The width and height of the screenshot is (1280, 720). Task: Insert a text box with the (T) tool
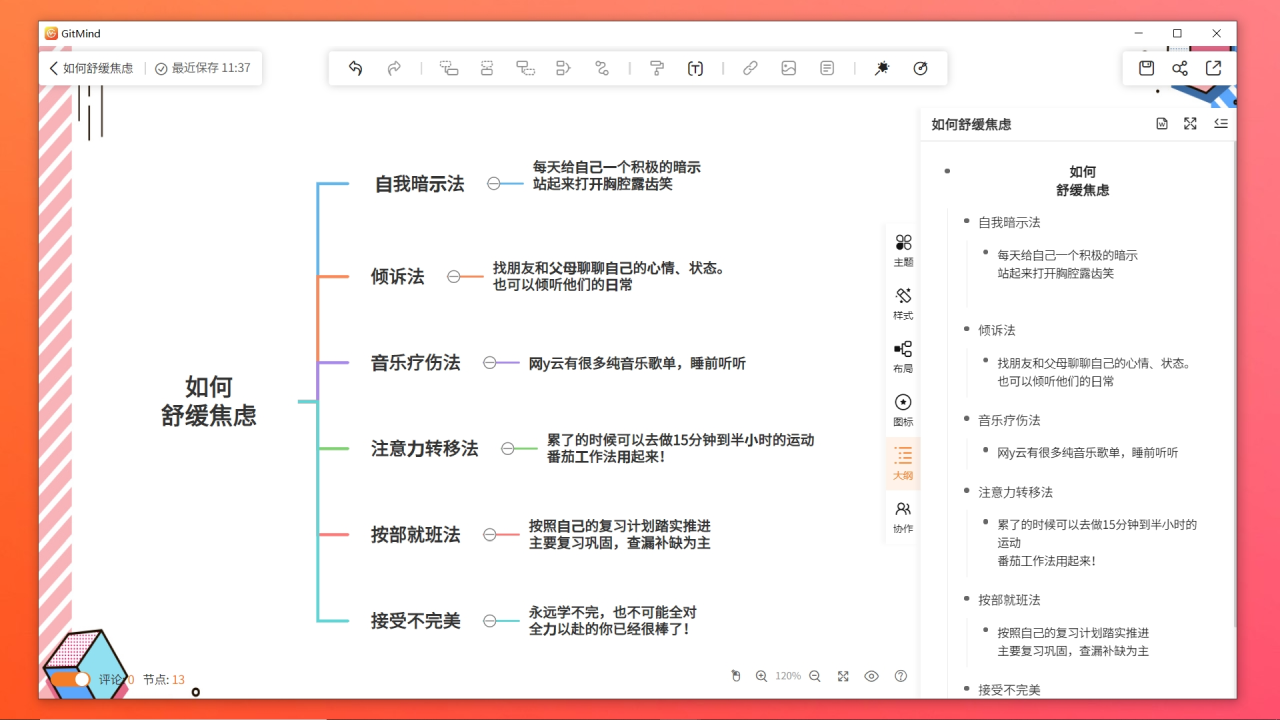[695, 68]
